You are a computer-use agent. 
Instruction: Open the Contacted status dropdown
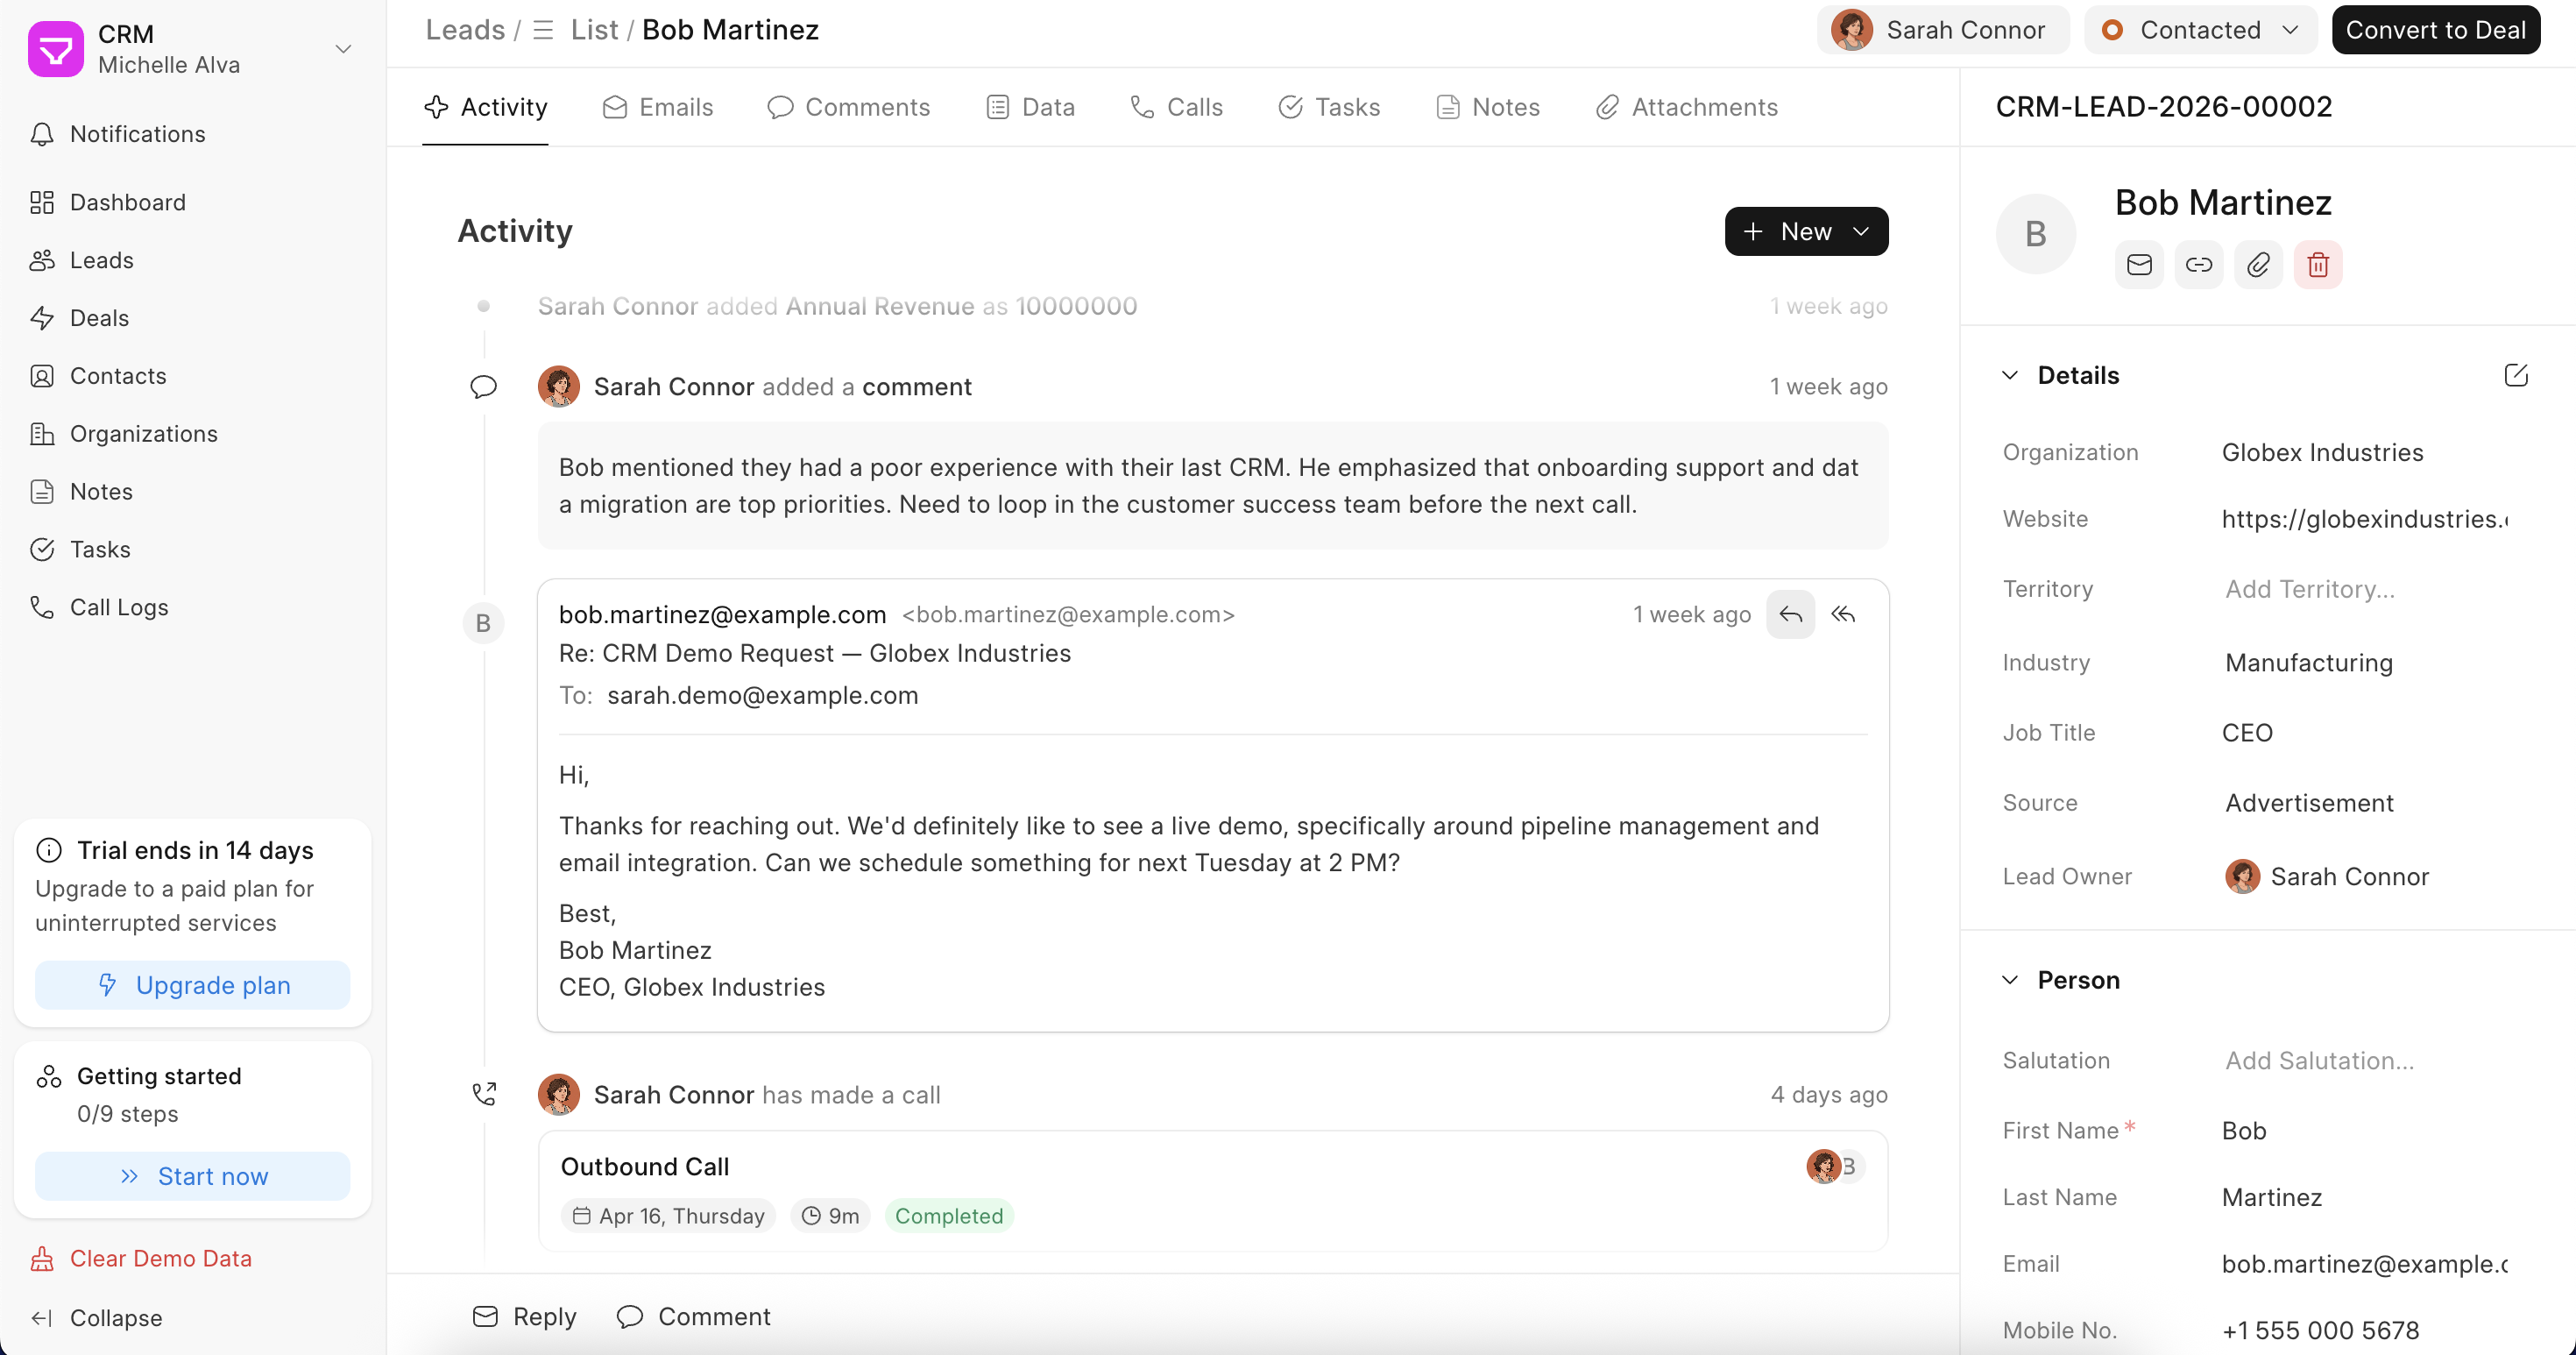point(2200,30)
